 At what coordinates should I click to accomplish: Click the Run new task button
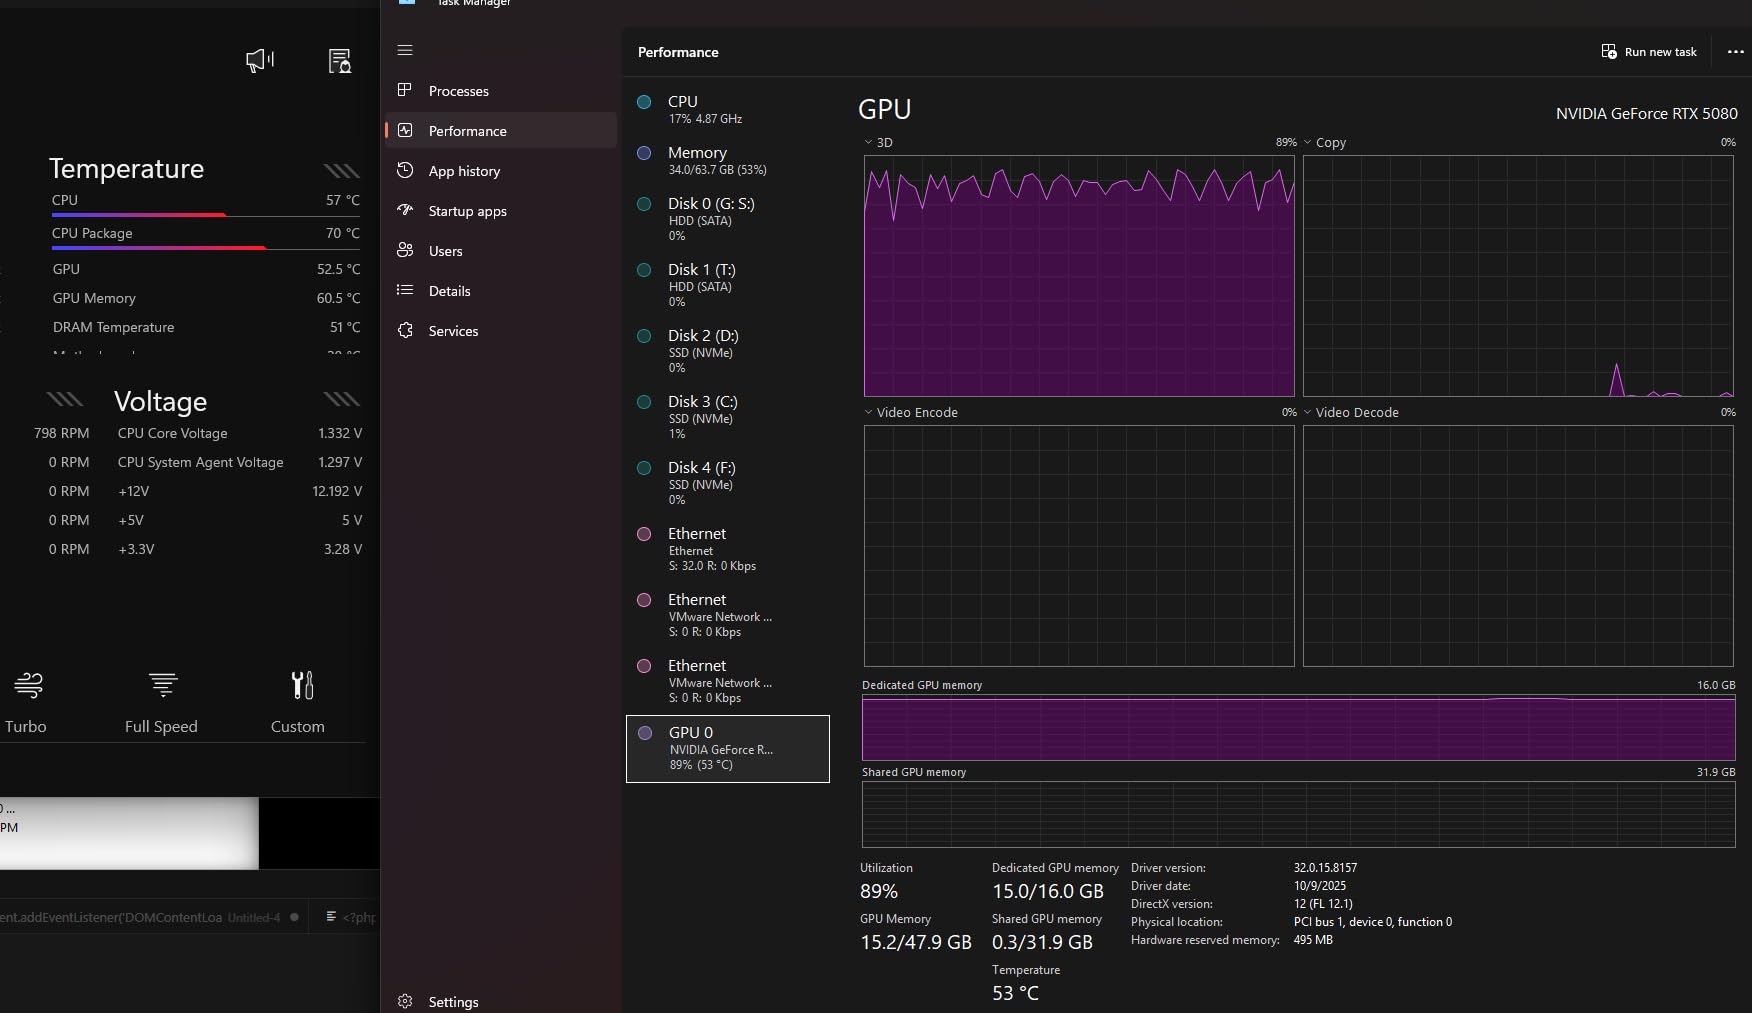(1649, 52)
